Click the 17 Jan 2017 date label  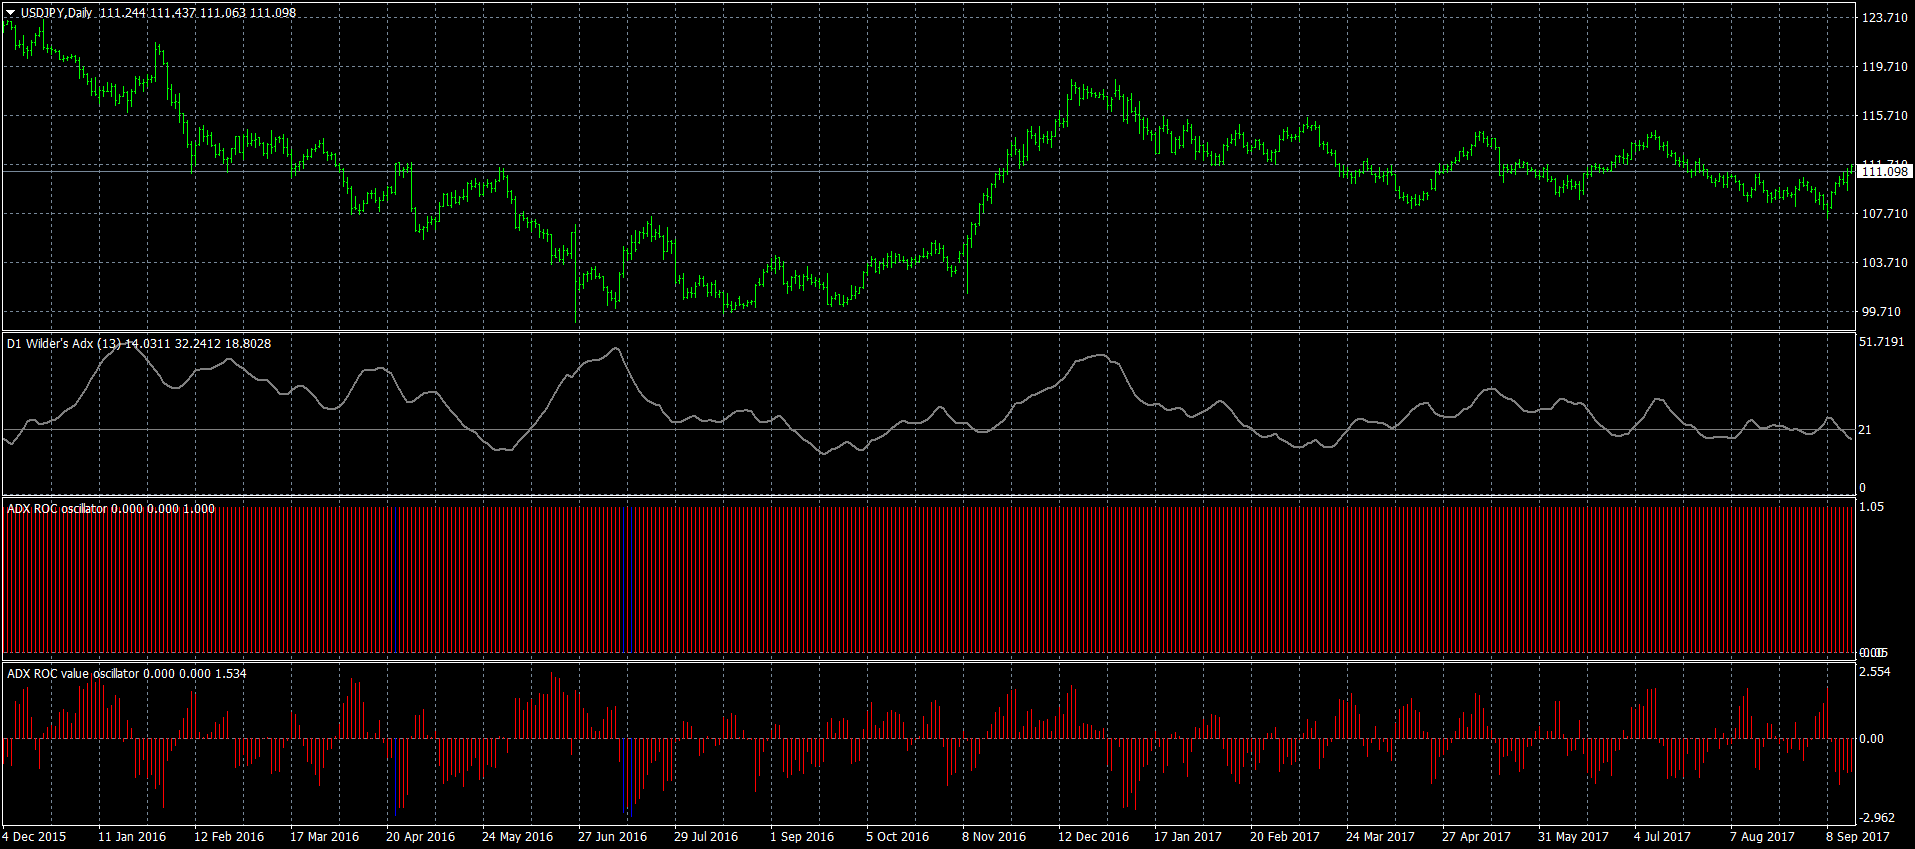coord(1188,837)
